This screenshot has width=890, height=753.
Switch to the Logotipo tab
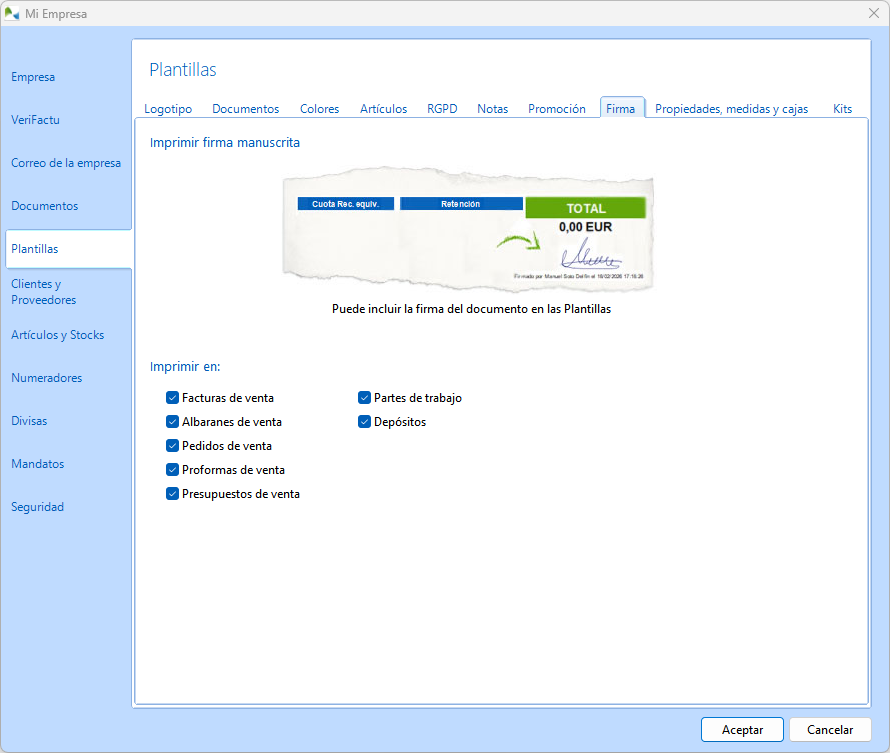pyautogui.click(x=168, y=109)
